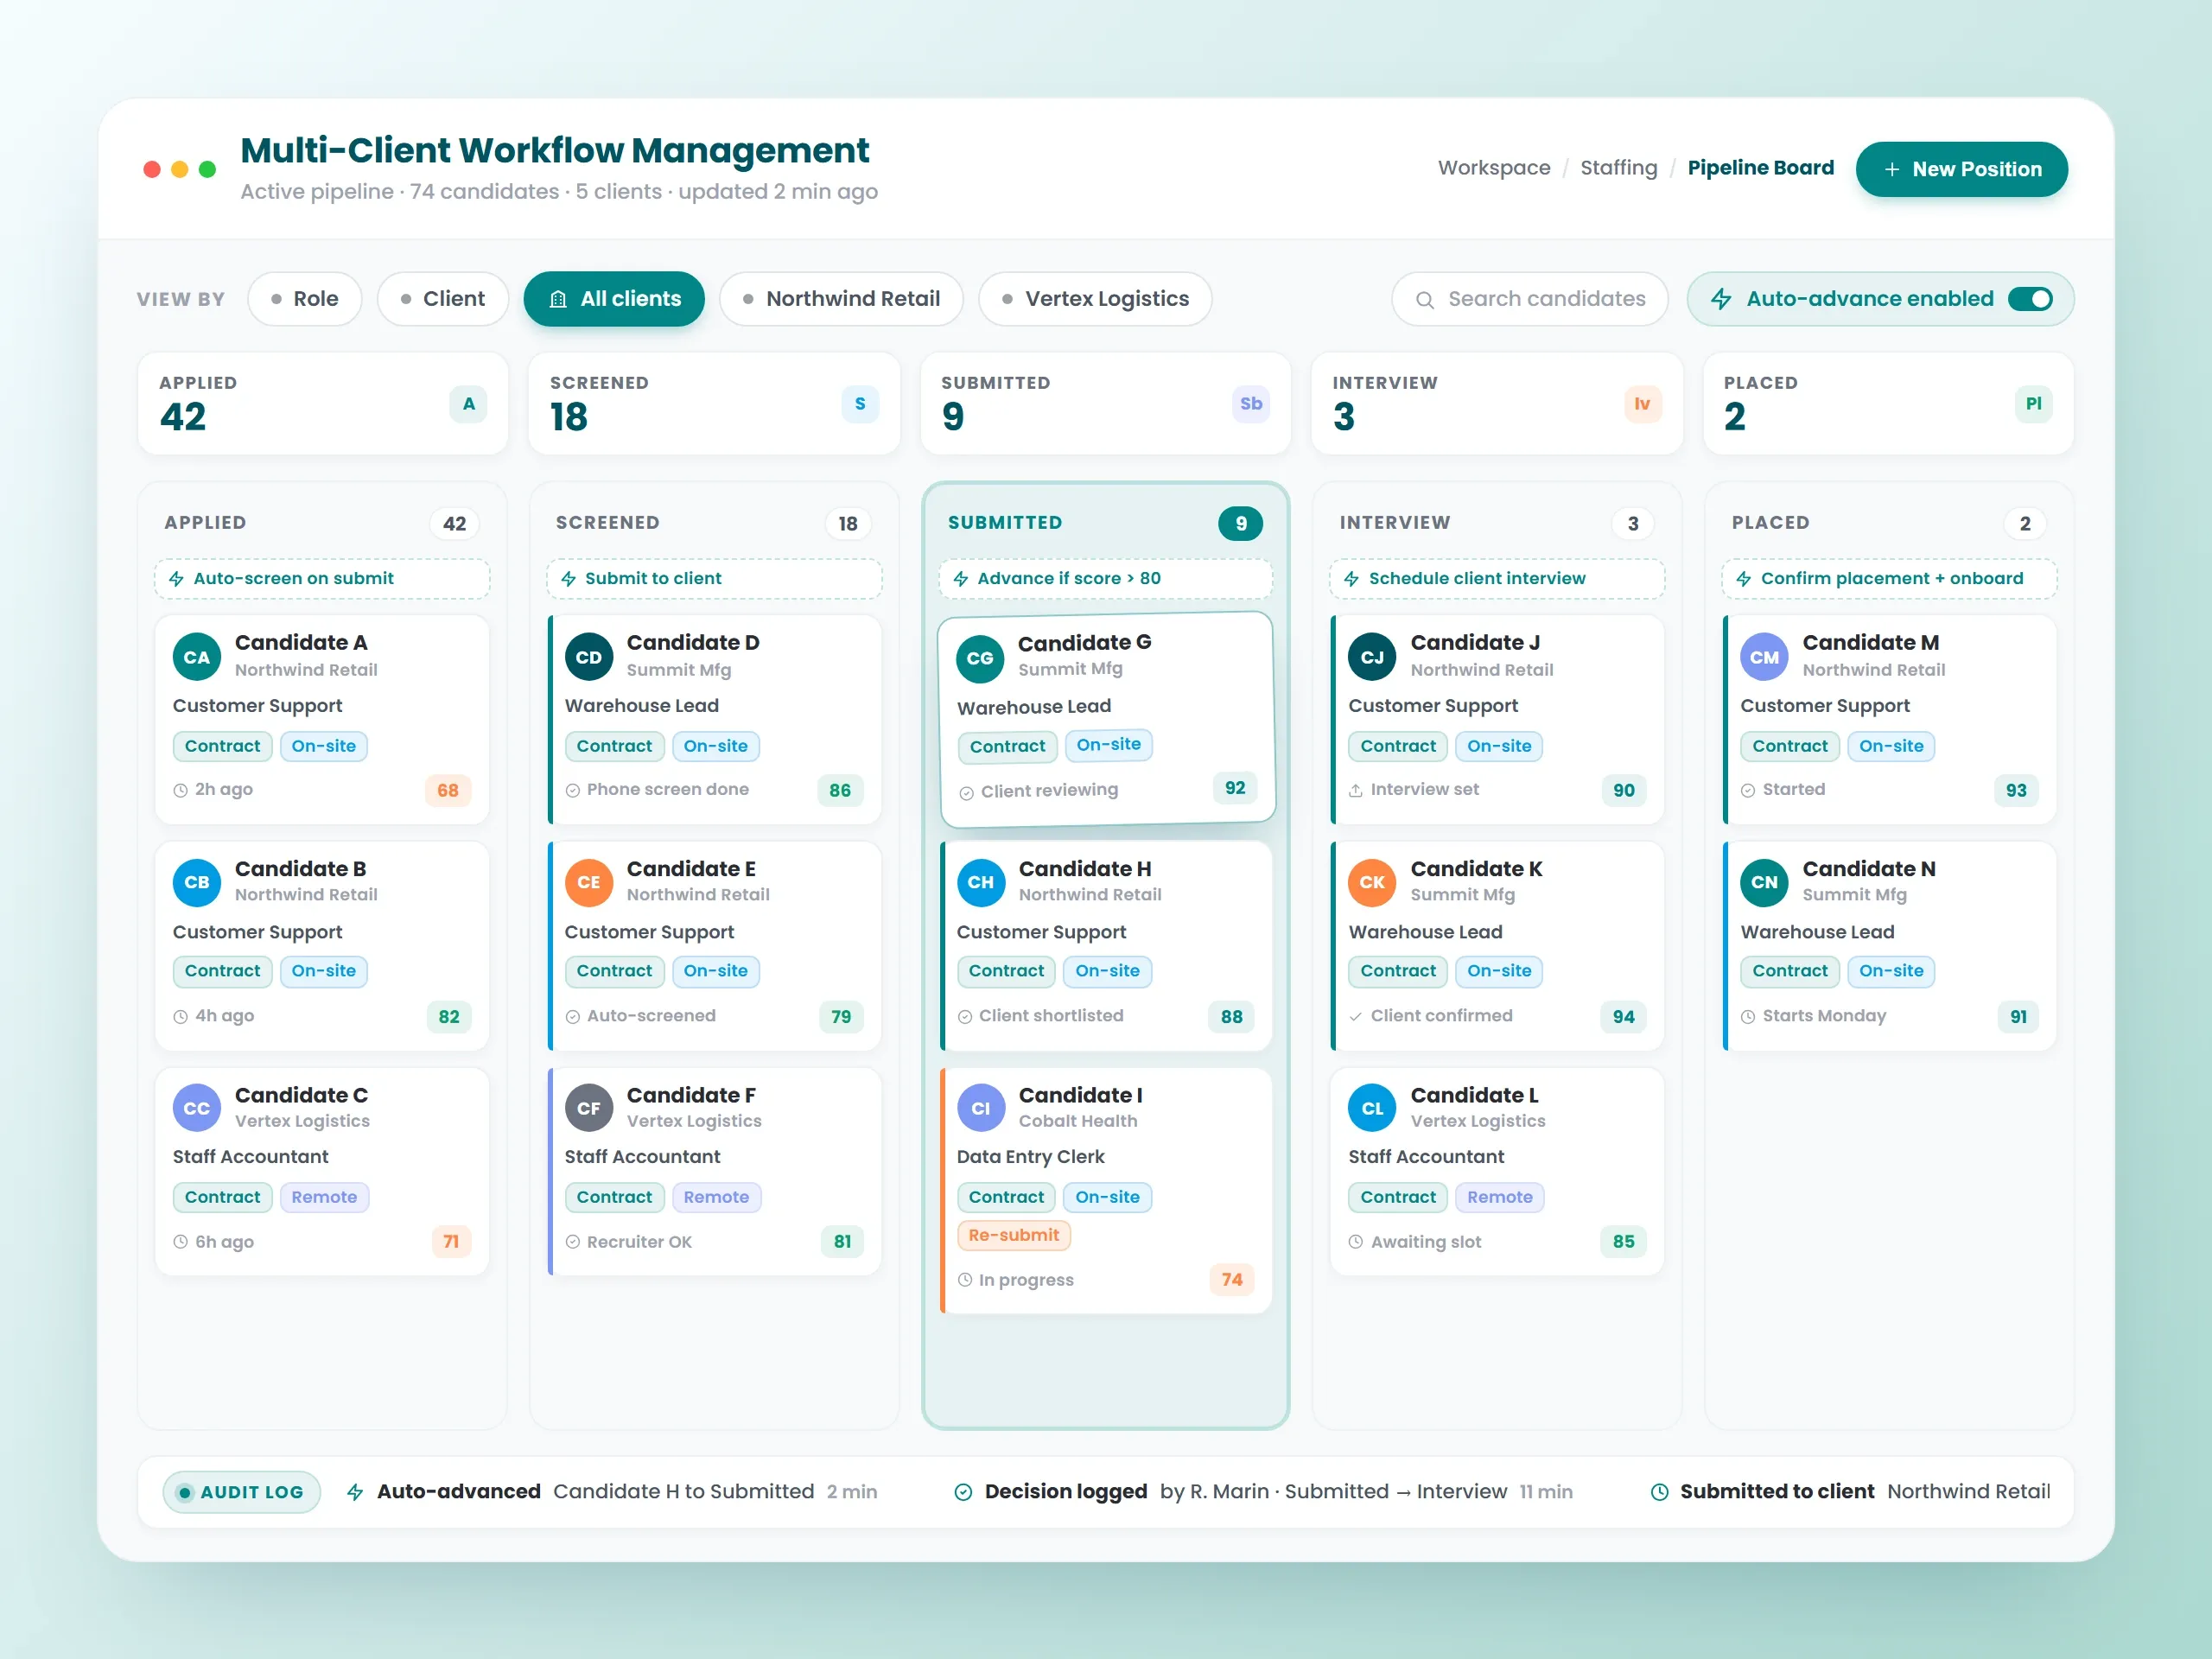2212x1659 pixels.
Task: Click the lightning bolt icon beside Auto-advance enabled
Action: pos(1721,299)
